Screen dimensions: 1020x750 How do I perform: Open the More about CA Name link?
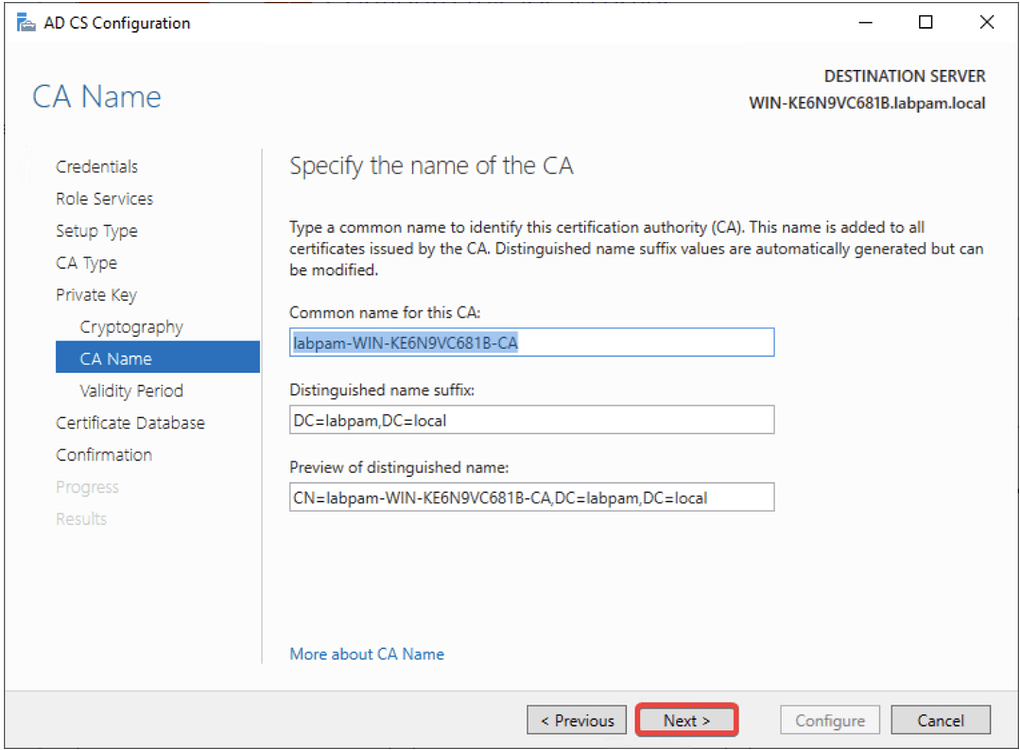click(x=366, y=654)
